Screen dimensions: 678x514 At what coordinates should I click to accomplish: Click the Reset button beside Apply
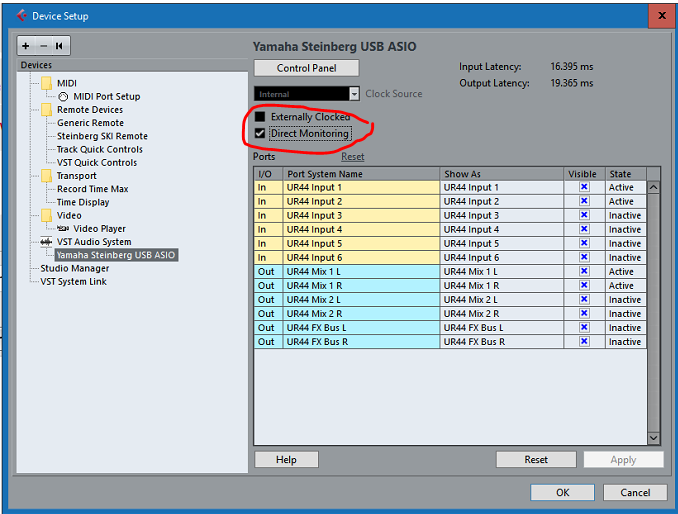(x=536, y=460)
